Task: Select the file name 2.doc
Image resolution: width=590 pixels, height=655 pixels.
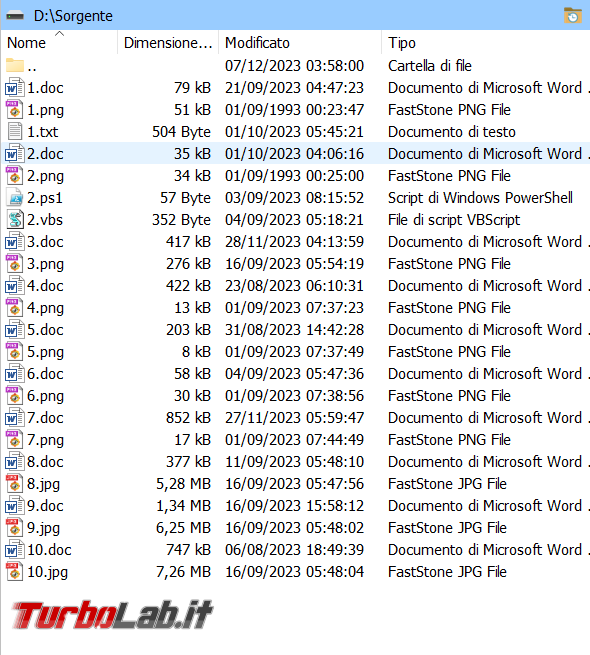Action: (x=45, y=154)
